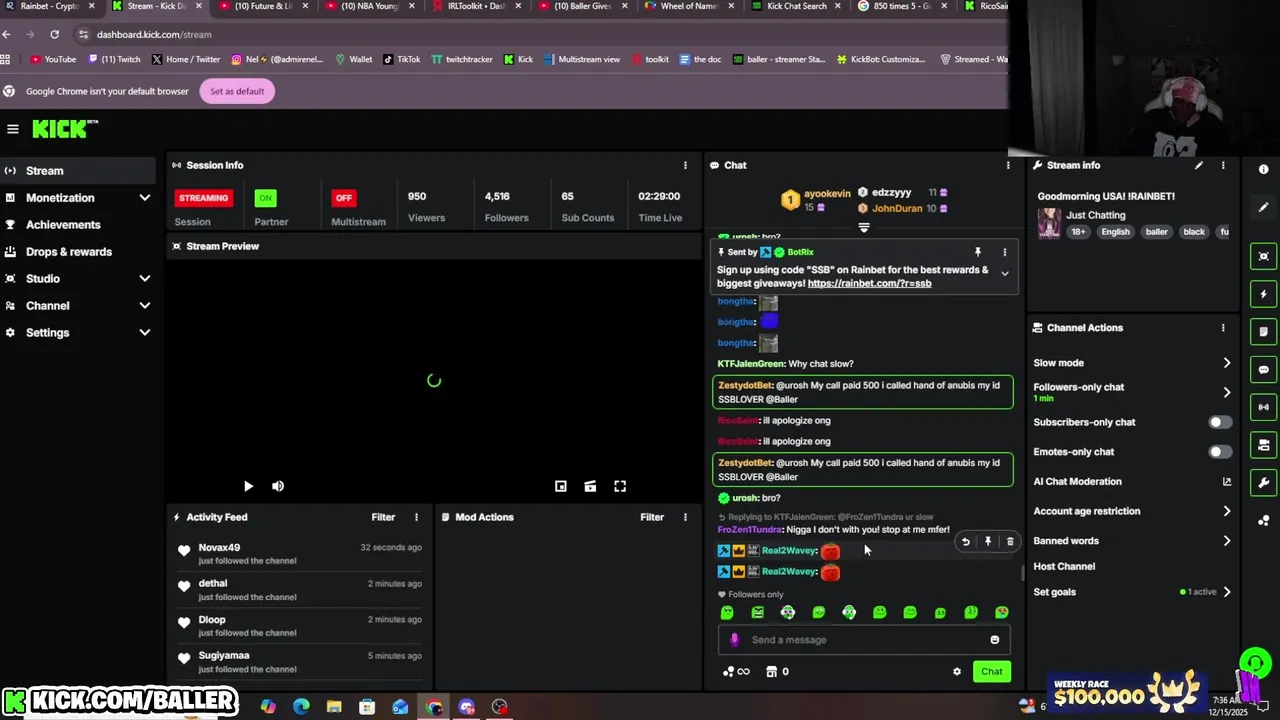Click Host Channel action
This screenshot has height=720, width=1280.
pyautogui.click(x=1064, y=566)
